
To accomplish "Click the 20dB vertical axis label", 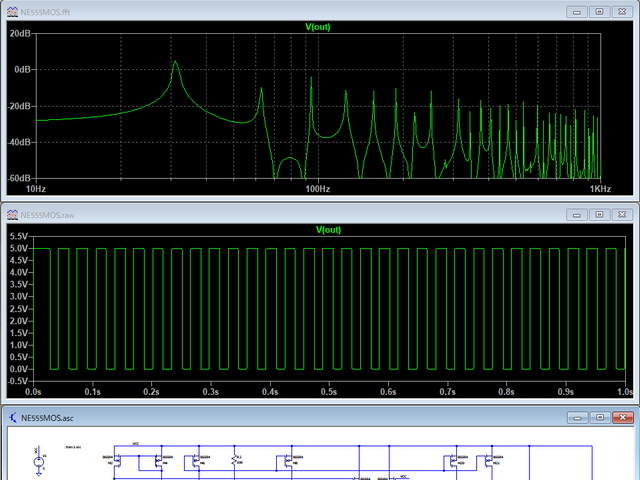I will pos(20,33).
